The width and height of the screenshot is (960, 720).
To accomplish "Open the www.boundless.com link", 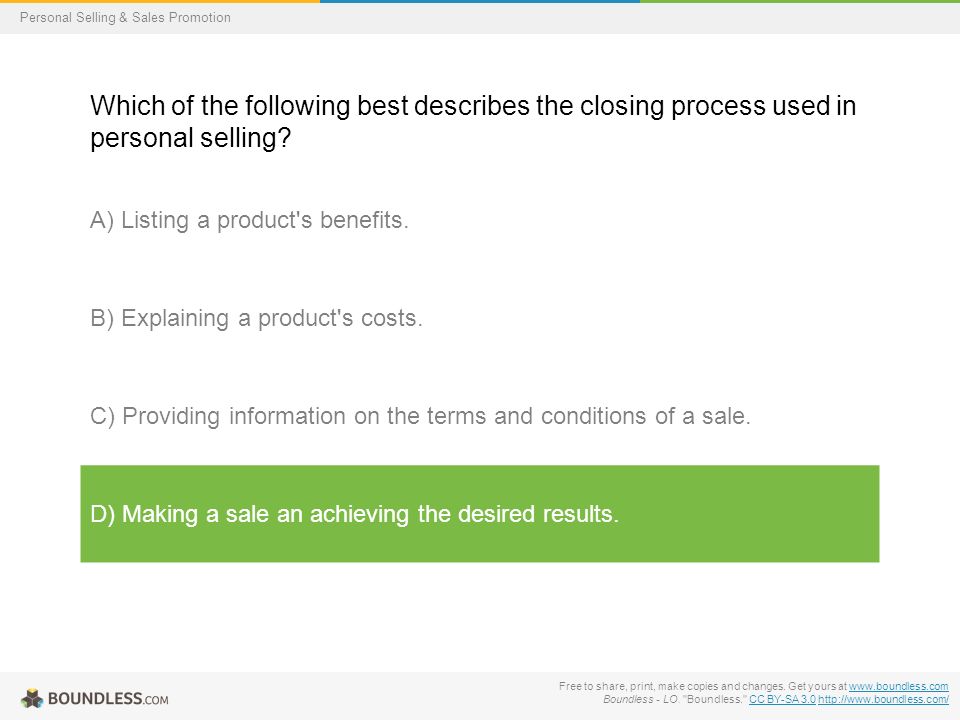I will 898,686.
